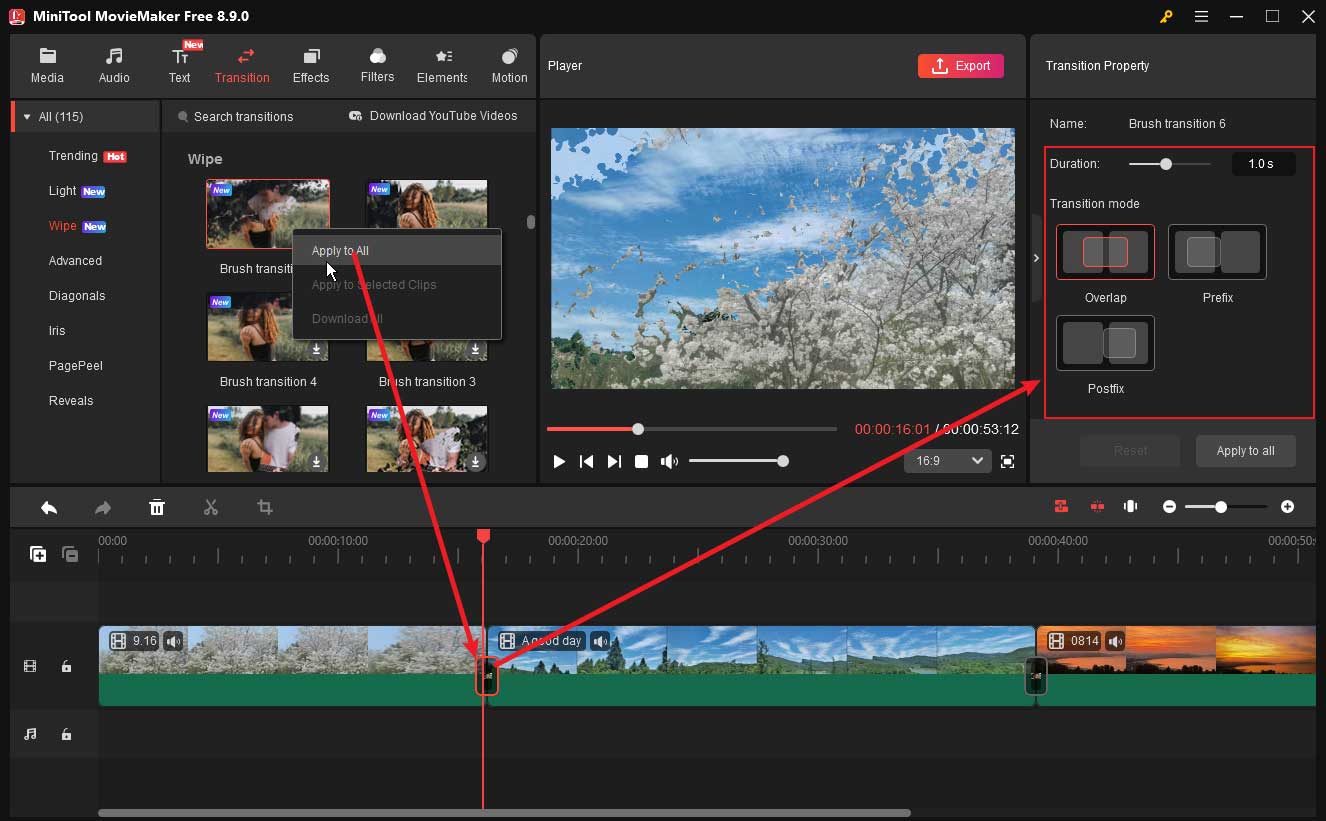Select the Advanced transitions category
1326x821 pixels.
[75, 261]
